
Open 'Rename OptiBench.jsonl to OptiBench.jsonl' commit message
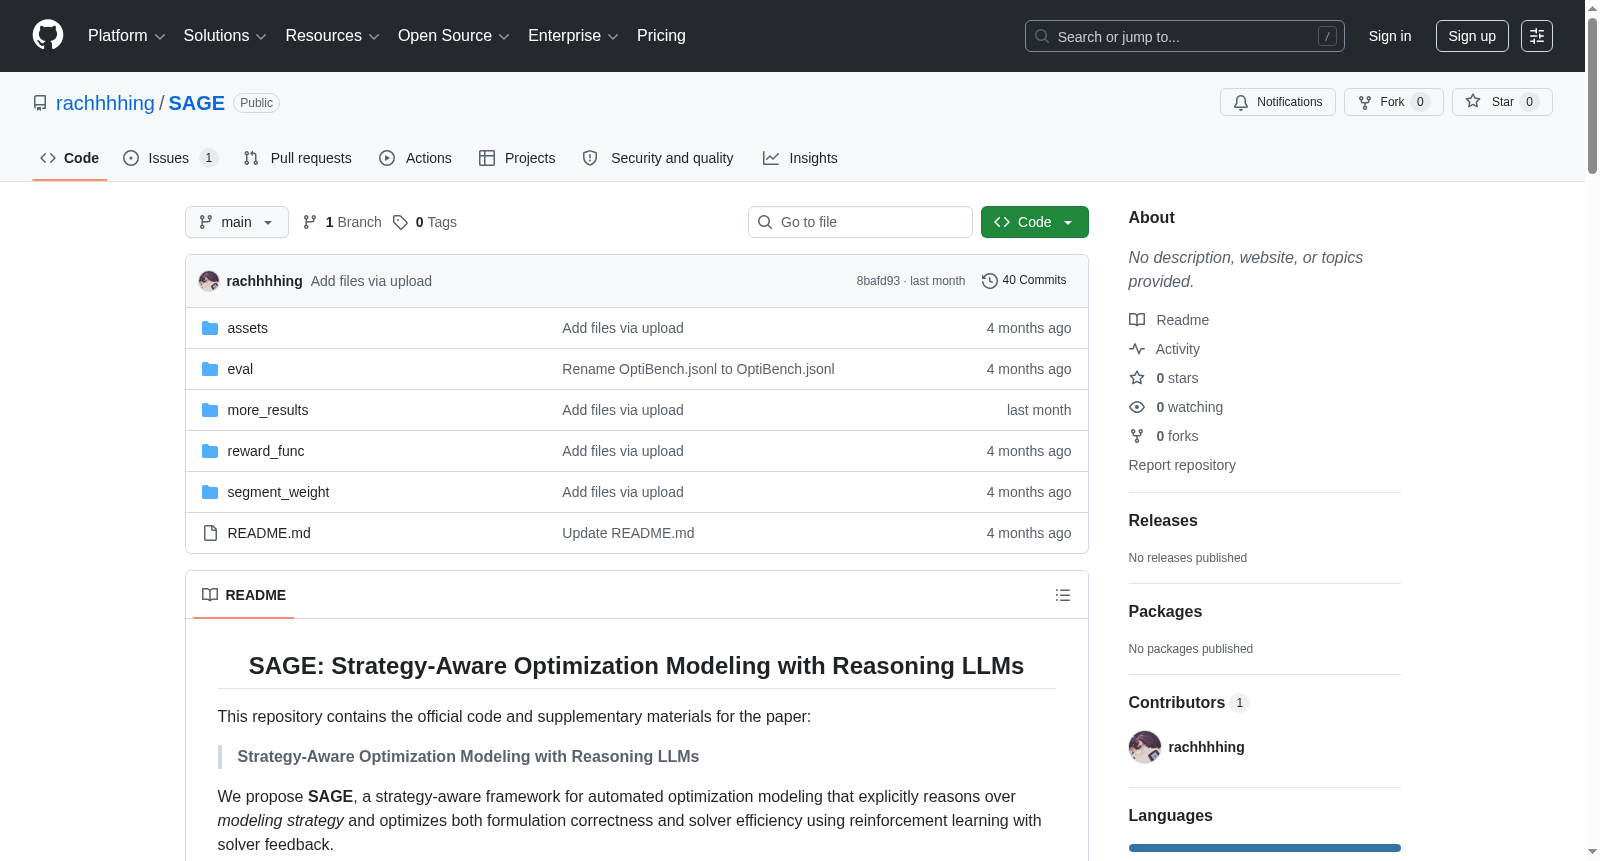[698, 369]
